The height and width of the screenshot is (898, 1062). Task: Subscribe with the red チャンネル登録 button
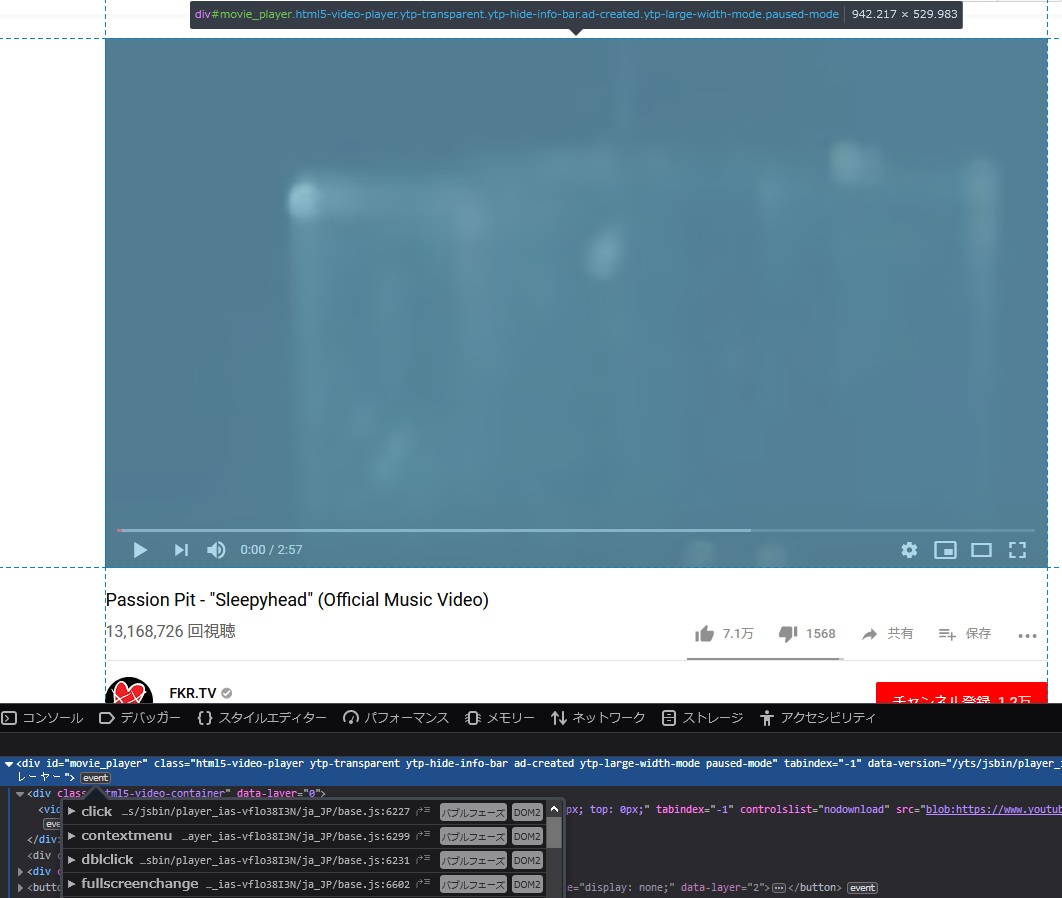click(962, 693)
